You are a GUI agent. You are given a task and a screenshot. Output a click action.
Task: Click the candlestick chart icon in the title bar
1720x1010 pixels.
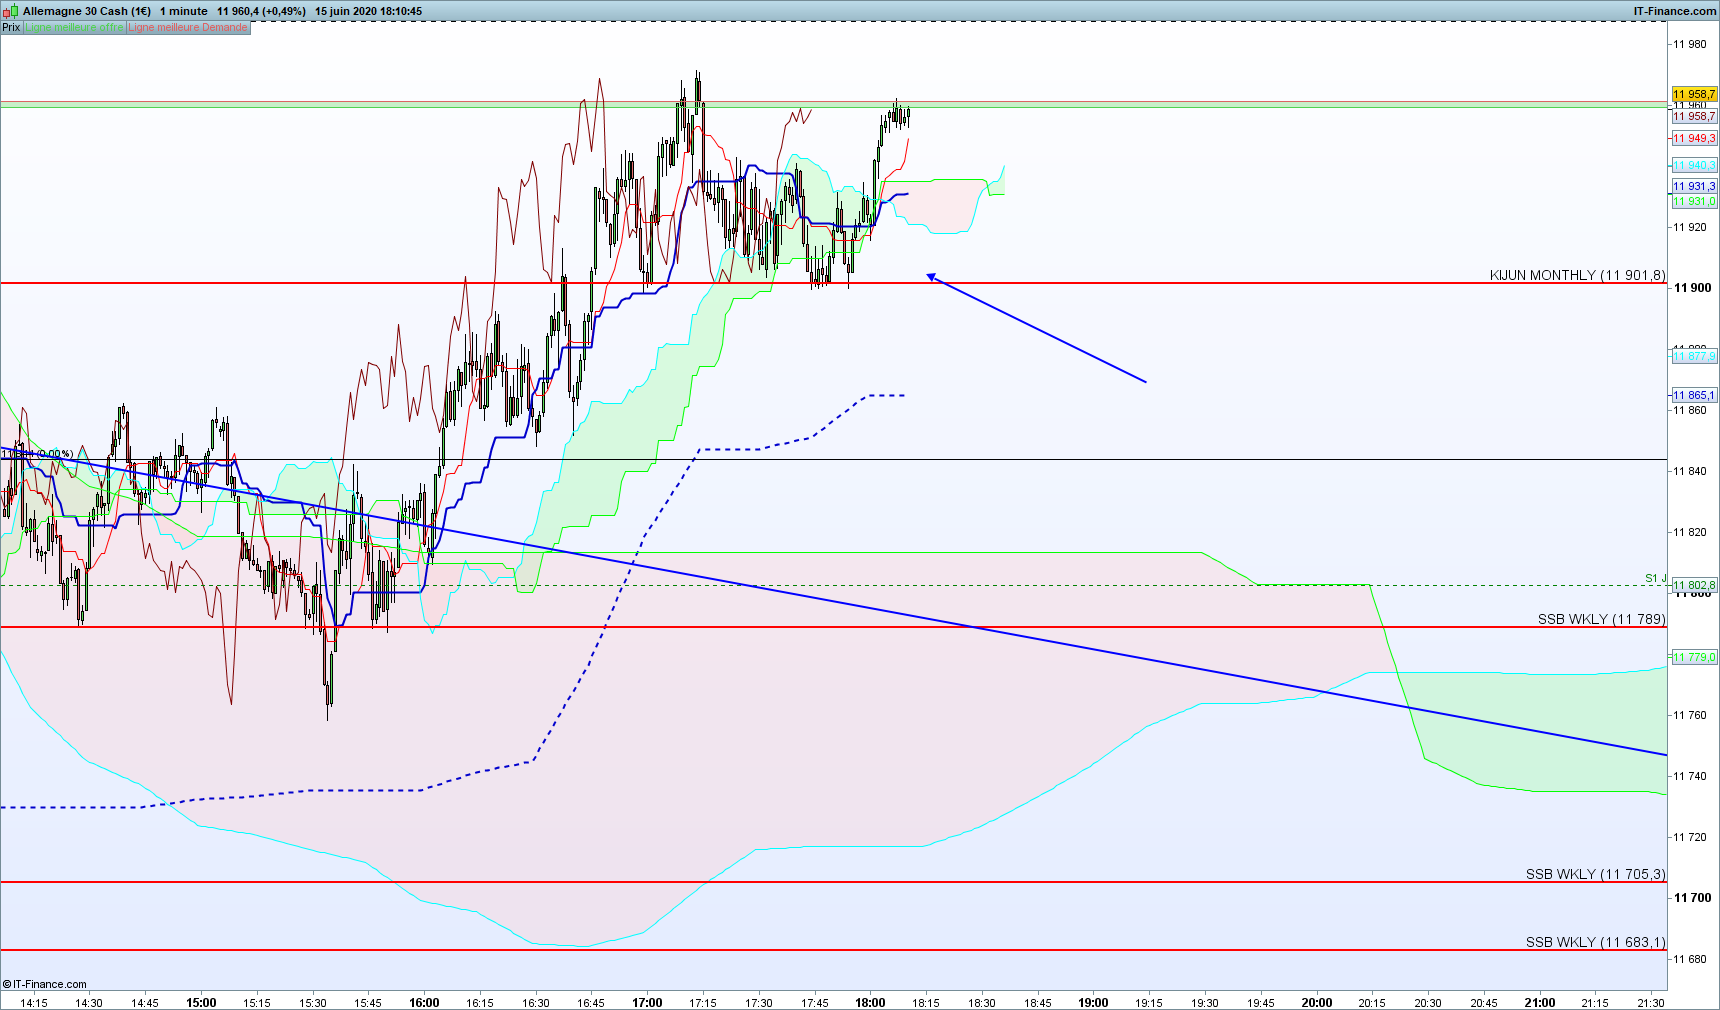pyautogui.click(x=11, y=11)
